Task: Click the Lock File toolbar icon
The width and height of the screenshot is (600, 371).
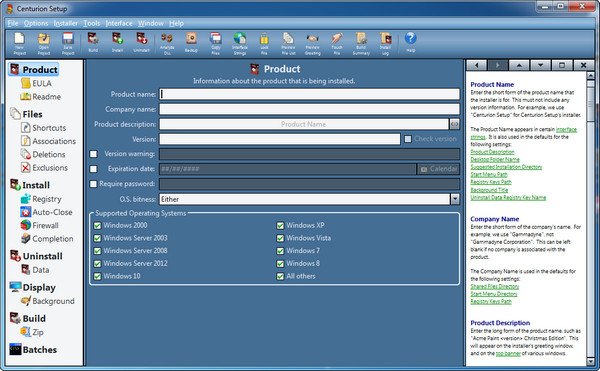Action: (x=264, y=43)
